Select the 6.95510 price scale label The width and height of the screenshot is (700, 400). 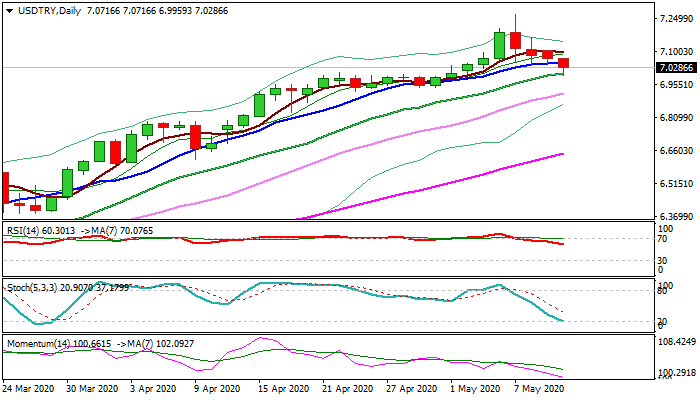[x=677, y=85]
